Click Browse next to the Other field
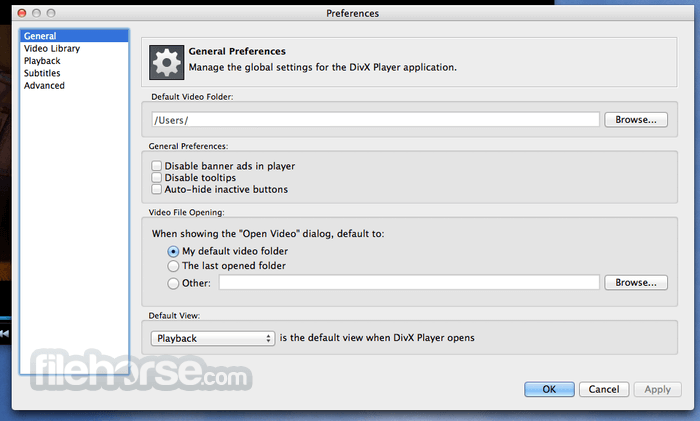This screenshot has height=421, width=700. pos(636,283)
